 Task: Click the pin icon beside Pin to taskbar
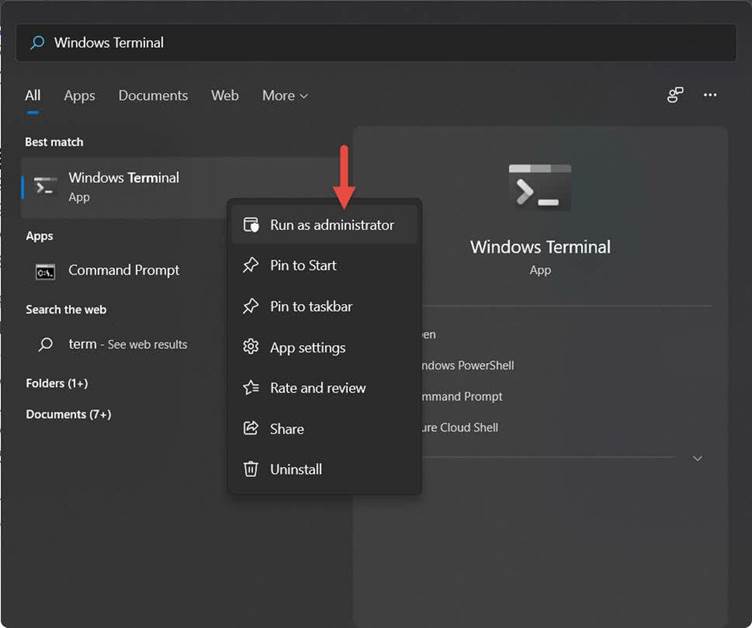[250, 306]
